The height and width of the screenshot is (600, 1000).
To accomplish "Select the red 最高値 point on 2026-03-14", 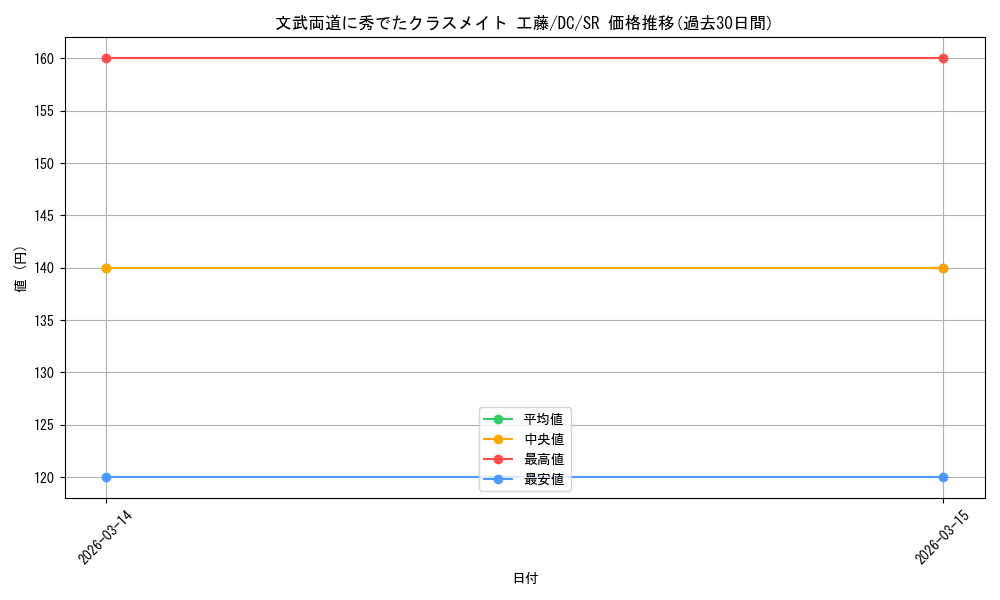I will point(106,58).
